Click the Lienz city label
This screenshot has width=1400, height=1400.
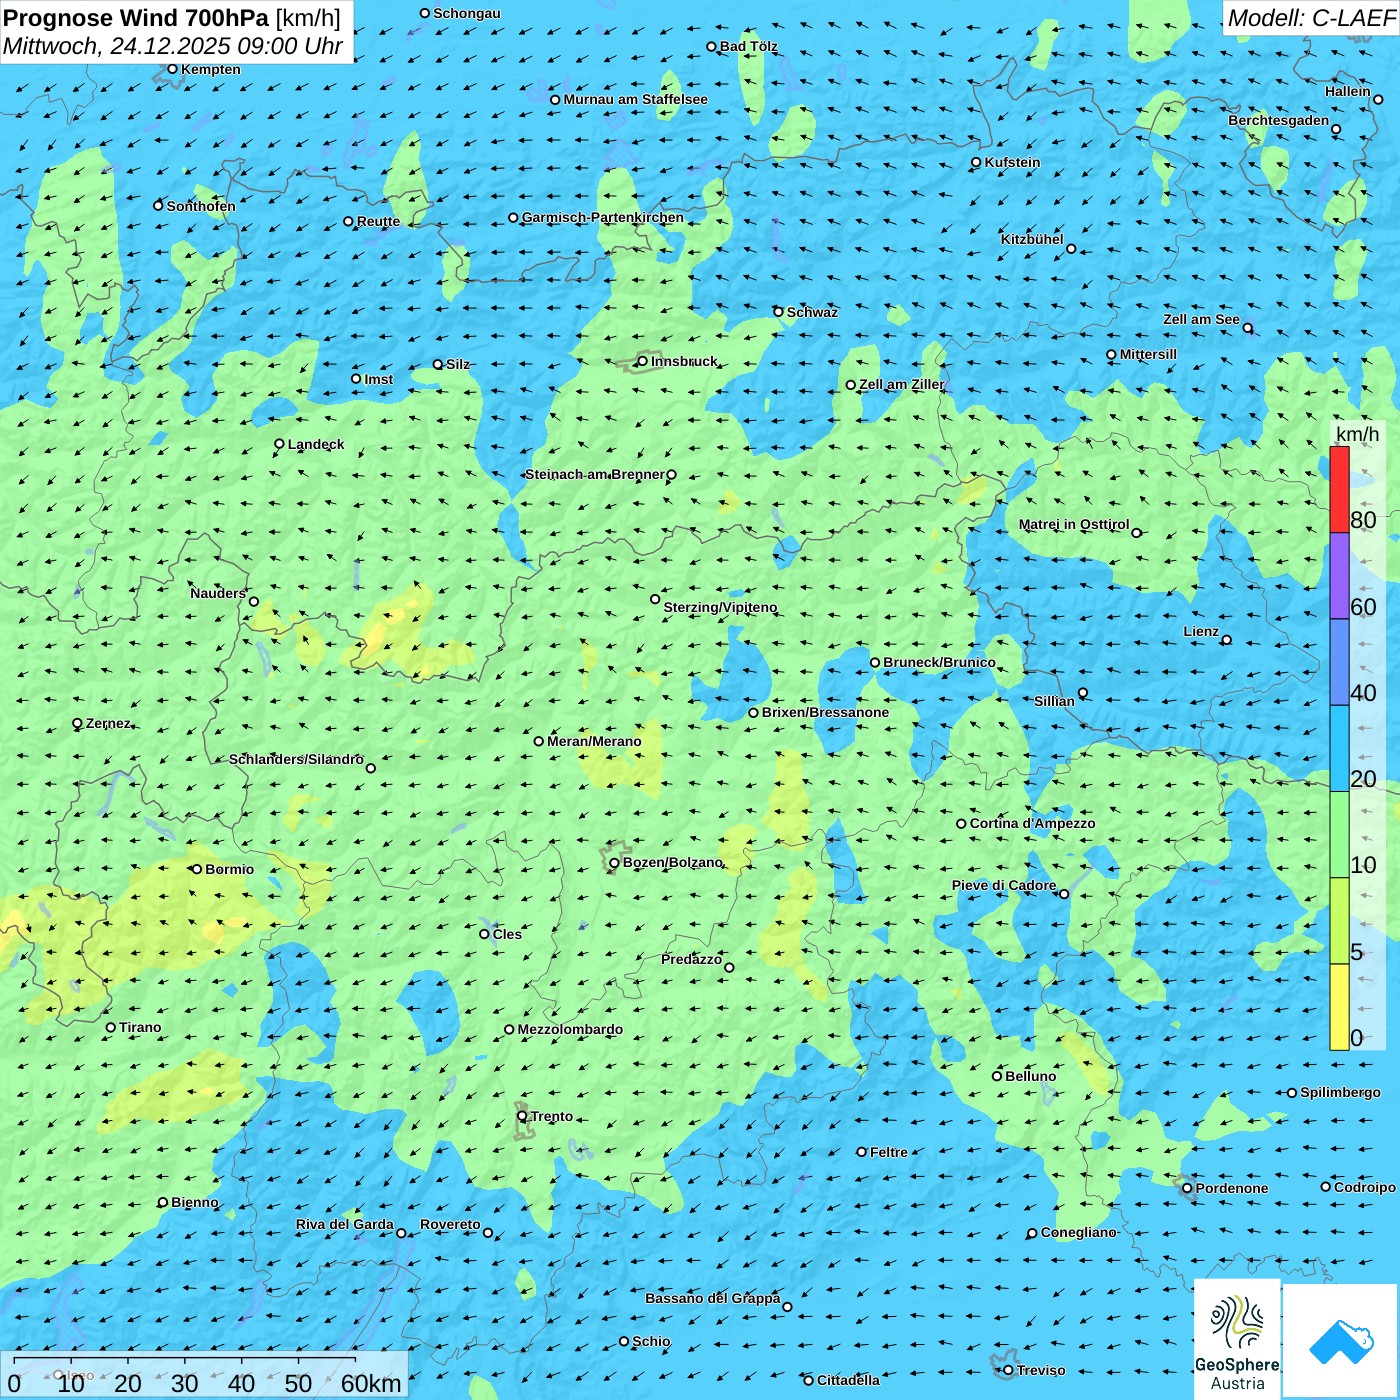pos(1201,631)
